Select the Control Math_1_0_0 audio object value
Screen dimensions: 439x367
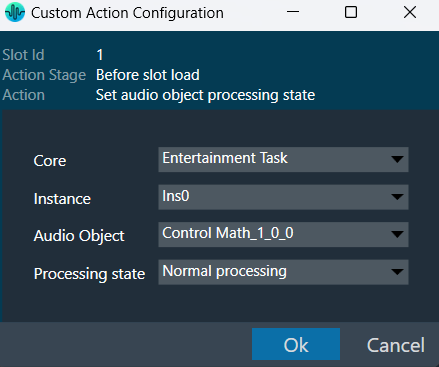coord(283,235)
